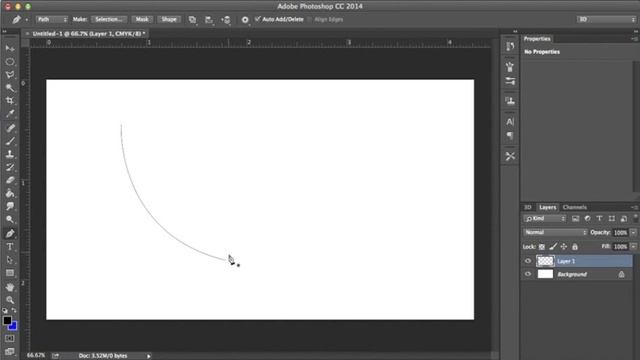Screen dimensions: 640x360
Task: Open Quick Mask mode icon
Action: pos(10,338)
